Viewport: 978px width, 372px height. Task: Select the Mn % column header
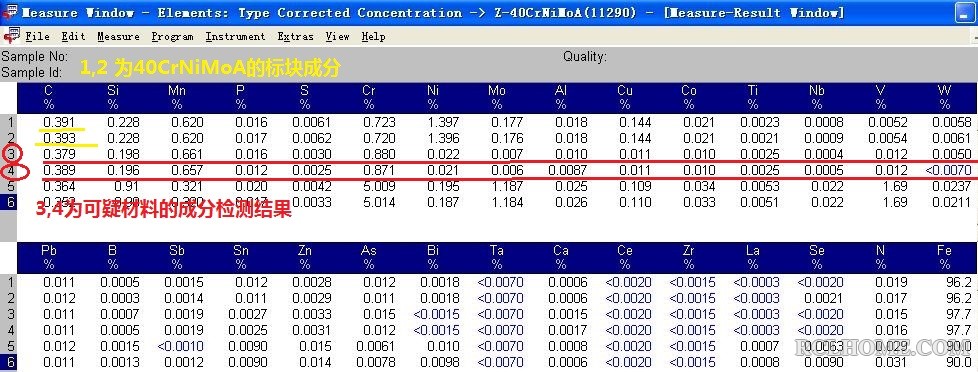click(x=177, y=97)
